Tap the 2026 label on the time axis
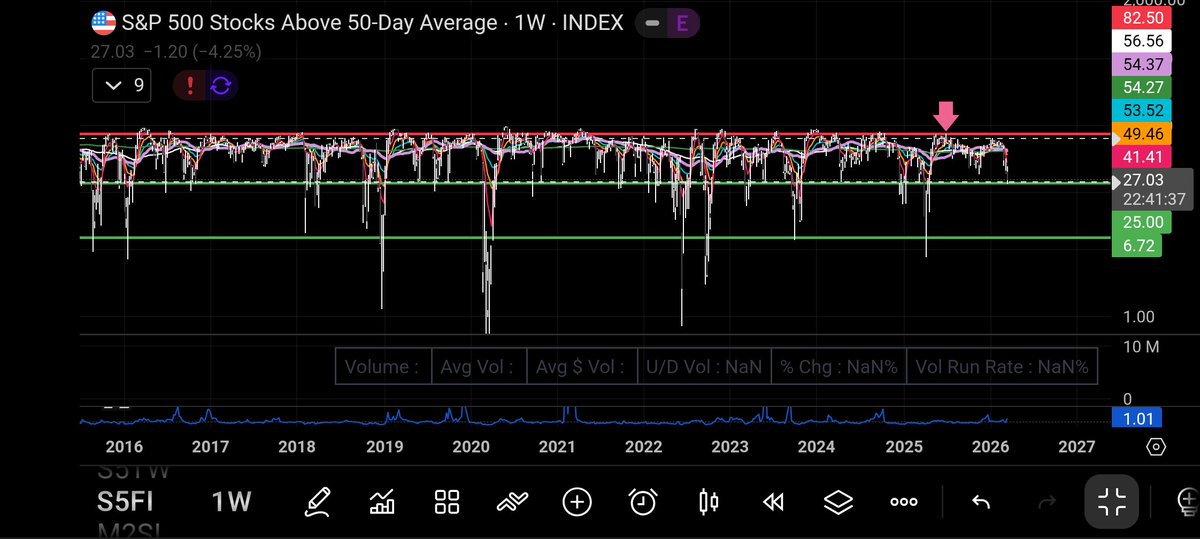 pyautogui.click(x=990, y=446)
